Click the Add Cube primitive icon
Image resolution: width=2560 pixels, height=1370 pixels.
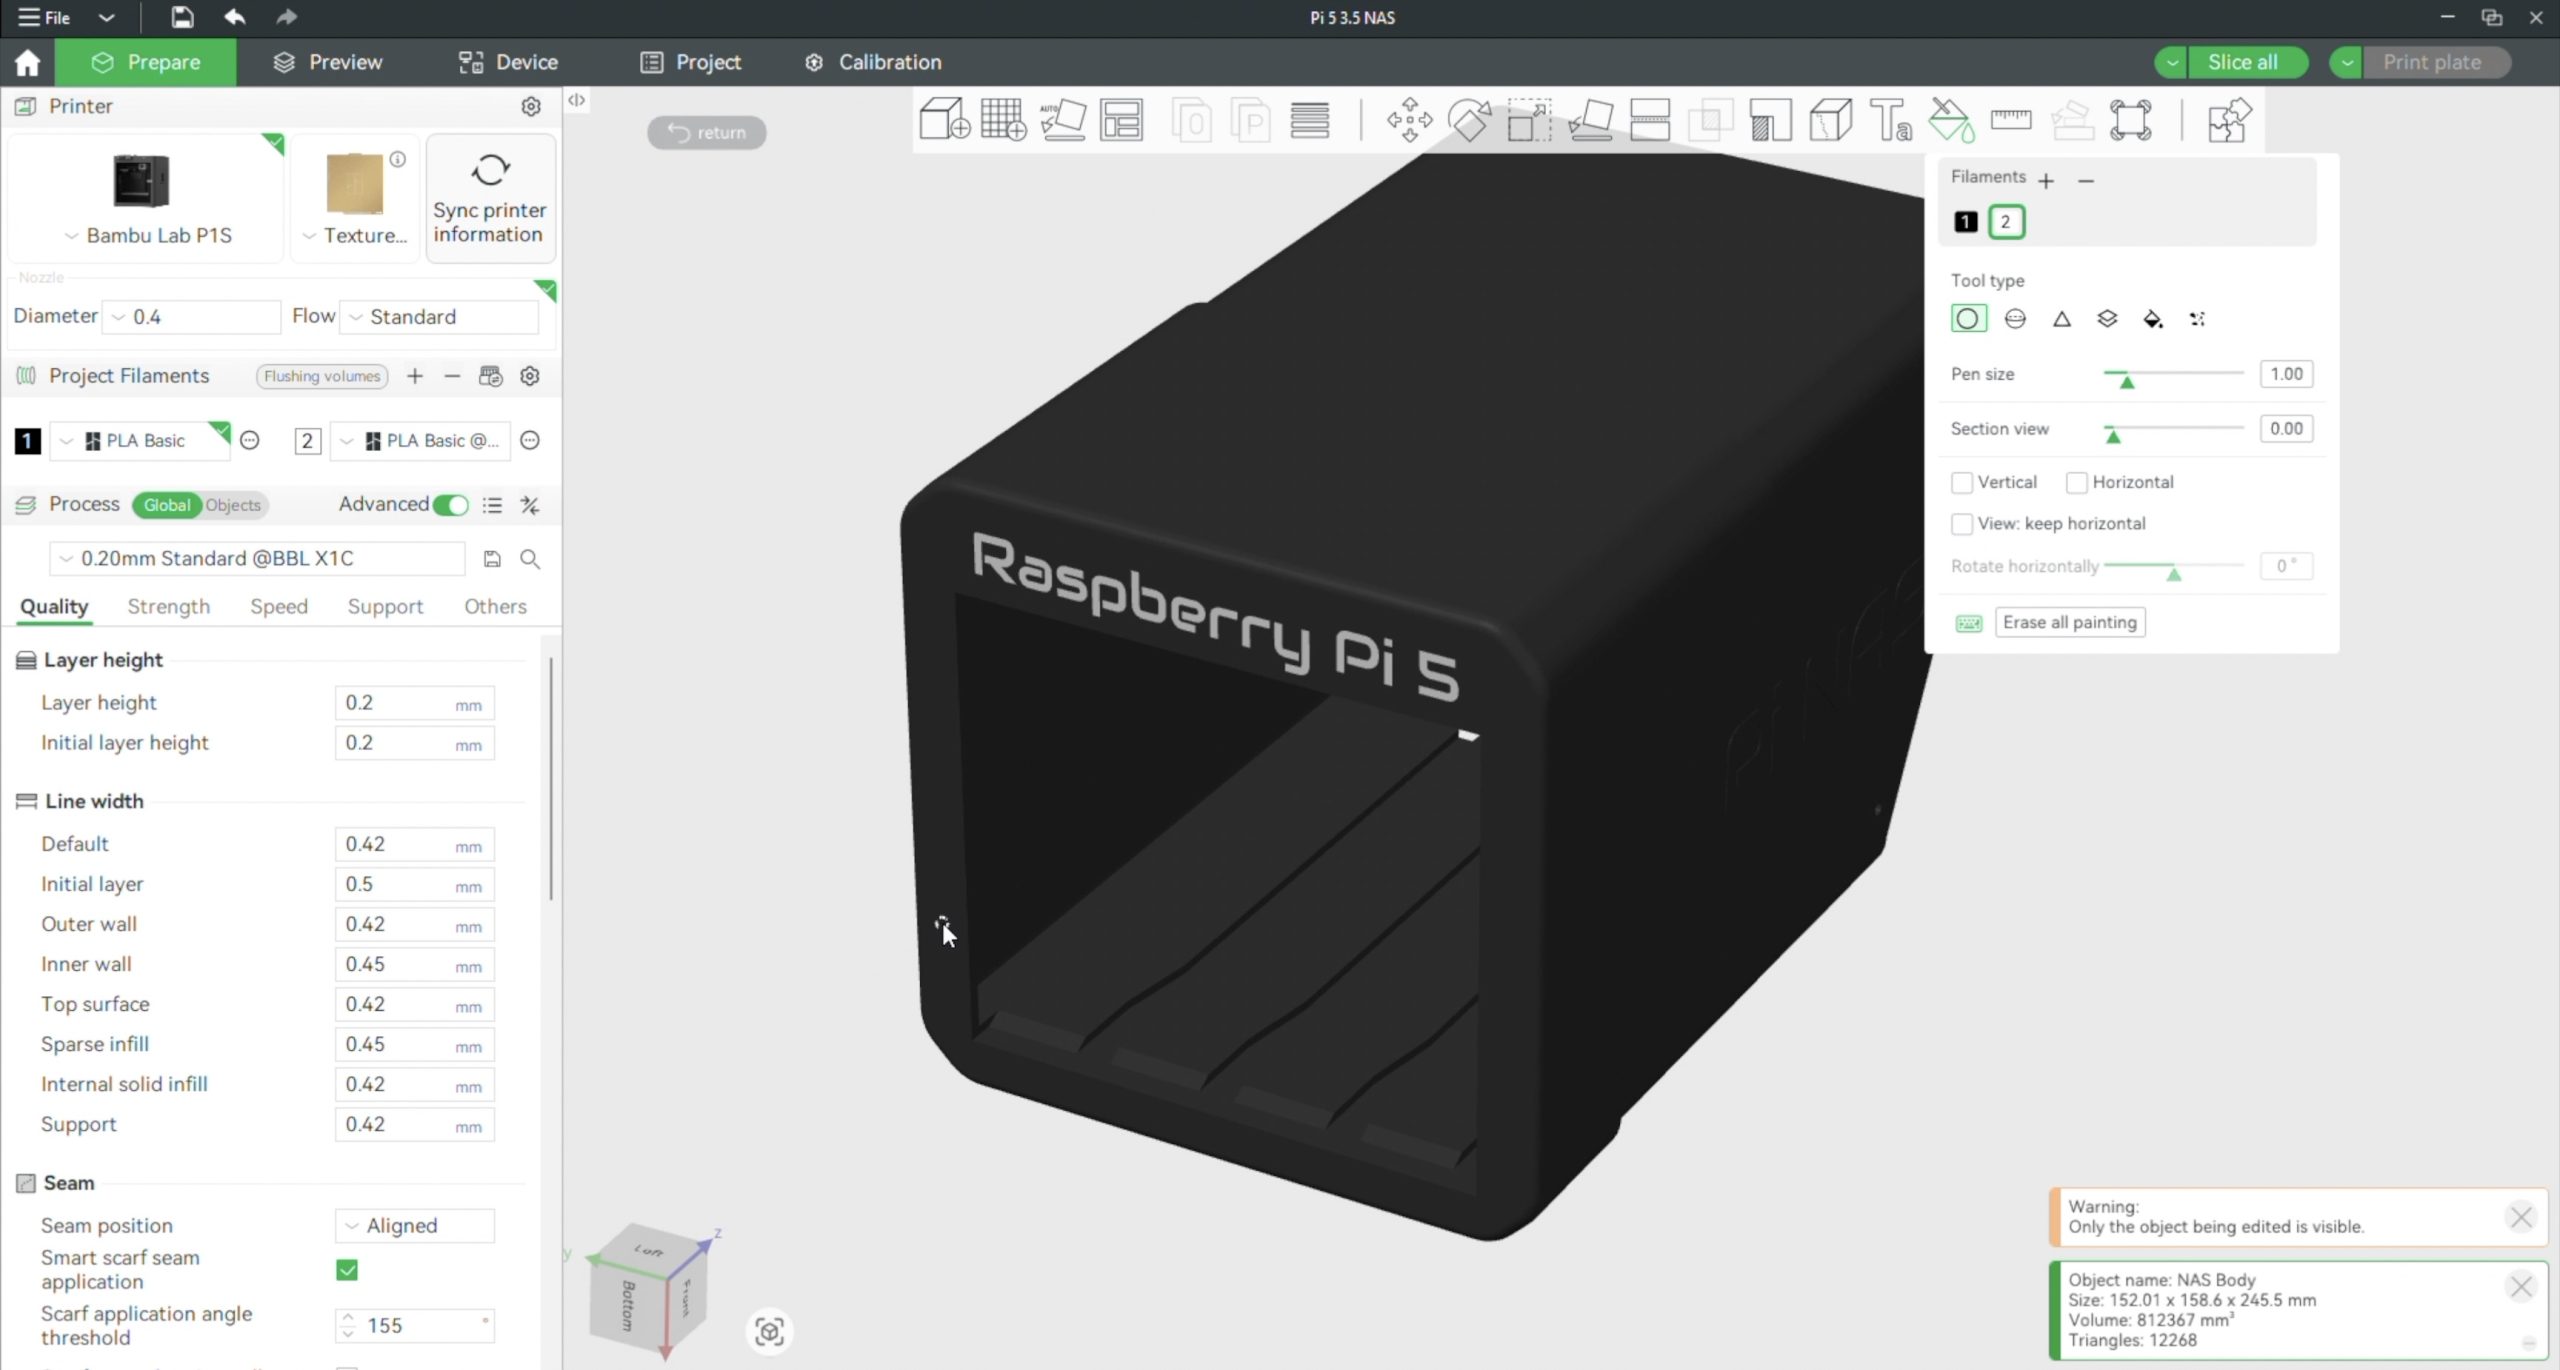pos(943,120)
